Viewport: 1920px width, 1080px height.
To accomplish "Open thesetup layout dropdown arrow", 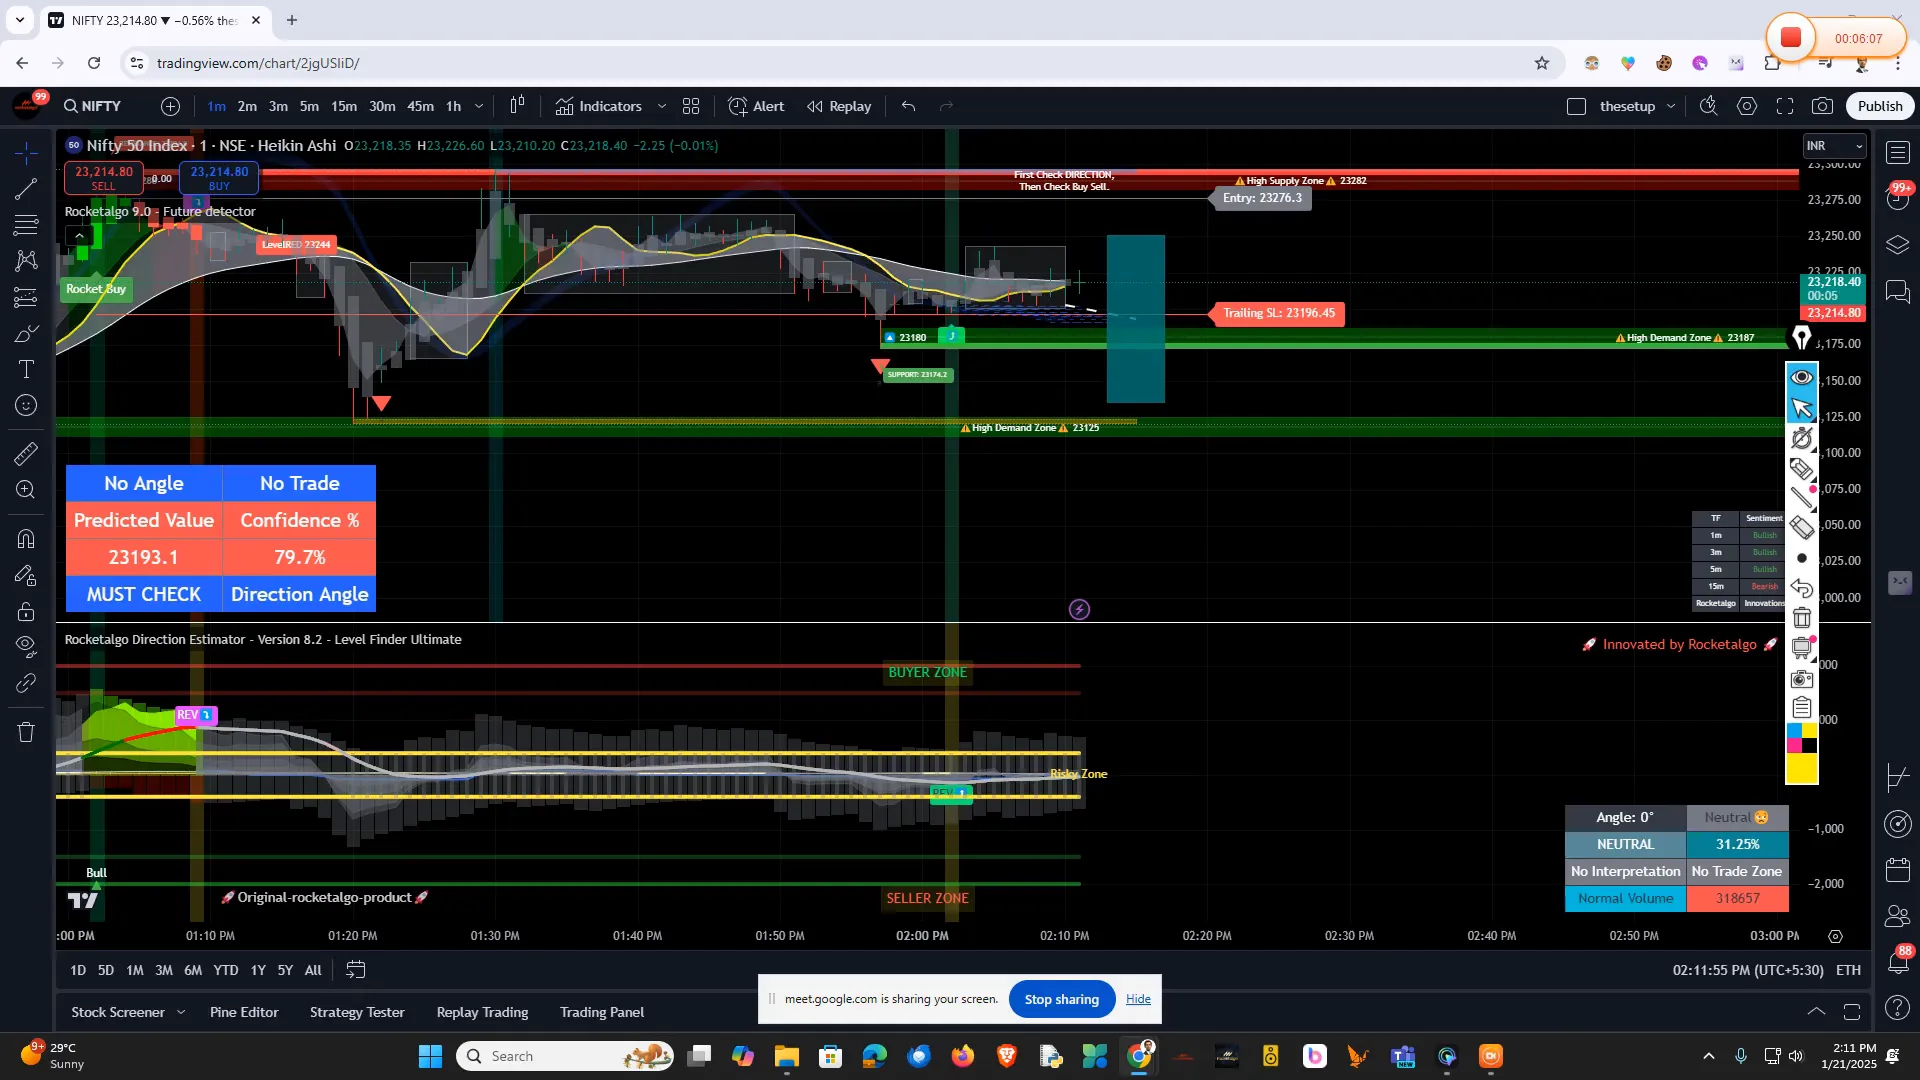I will [1671, 106].
